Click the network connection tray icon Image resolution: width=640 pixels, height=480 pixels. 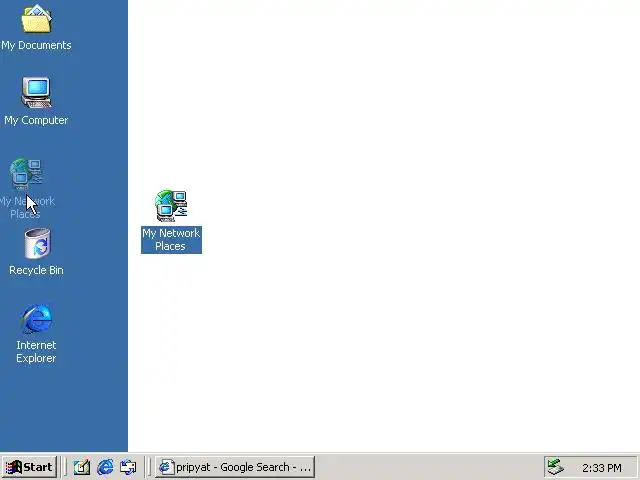[555, 467]
